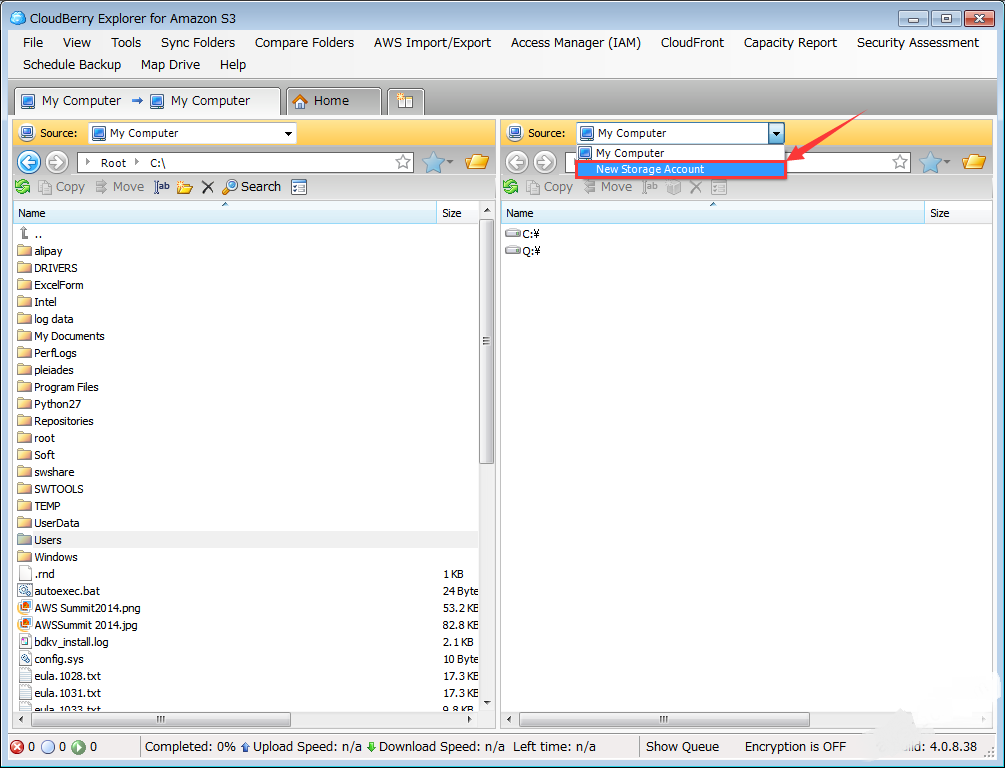Open the Security Assessment menu

coord(918,43)
